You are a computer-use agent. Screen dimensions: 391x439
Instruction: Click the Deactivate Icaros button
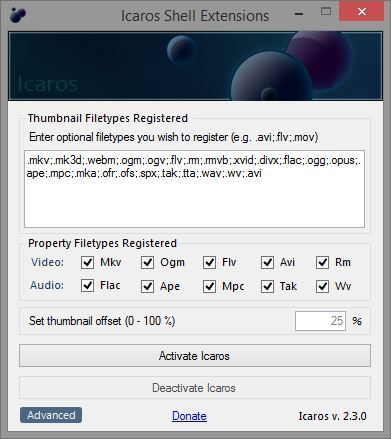tap(195, 388)
